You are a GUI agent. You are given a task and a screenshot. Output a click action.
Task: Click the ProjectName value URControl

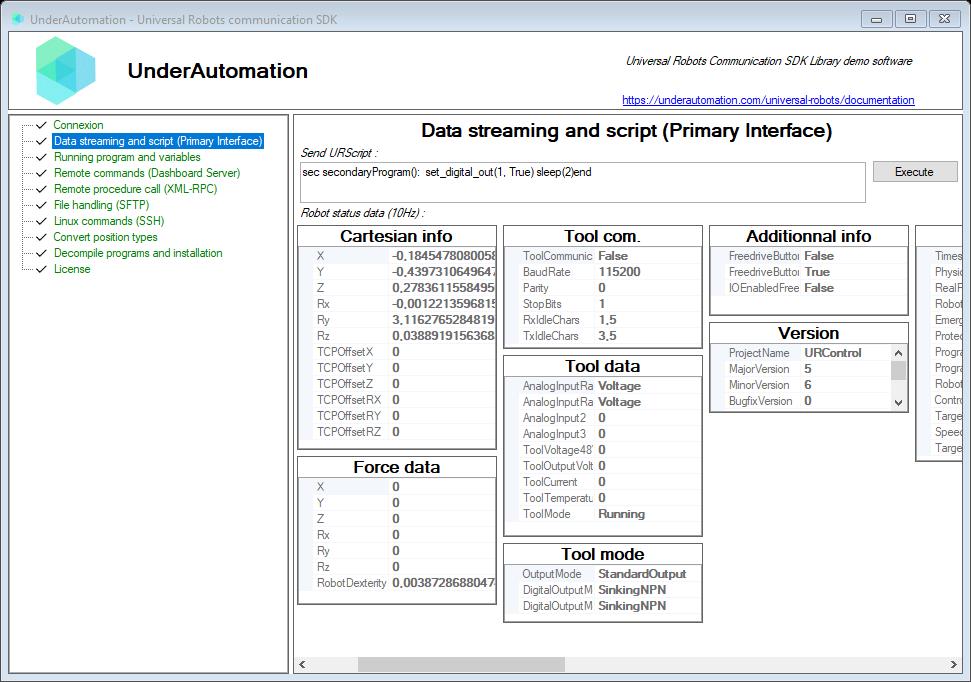[833, 353]
